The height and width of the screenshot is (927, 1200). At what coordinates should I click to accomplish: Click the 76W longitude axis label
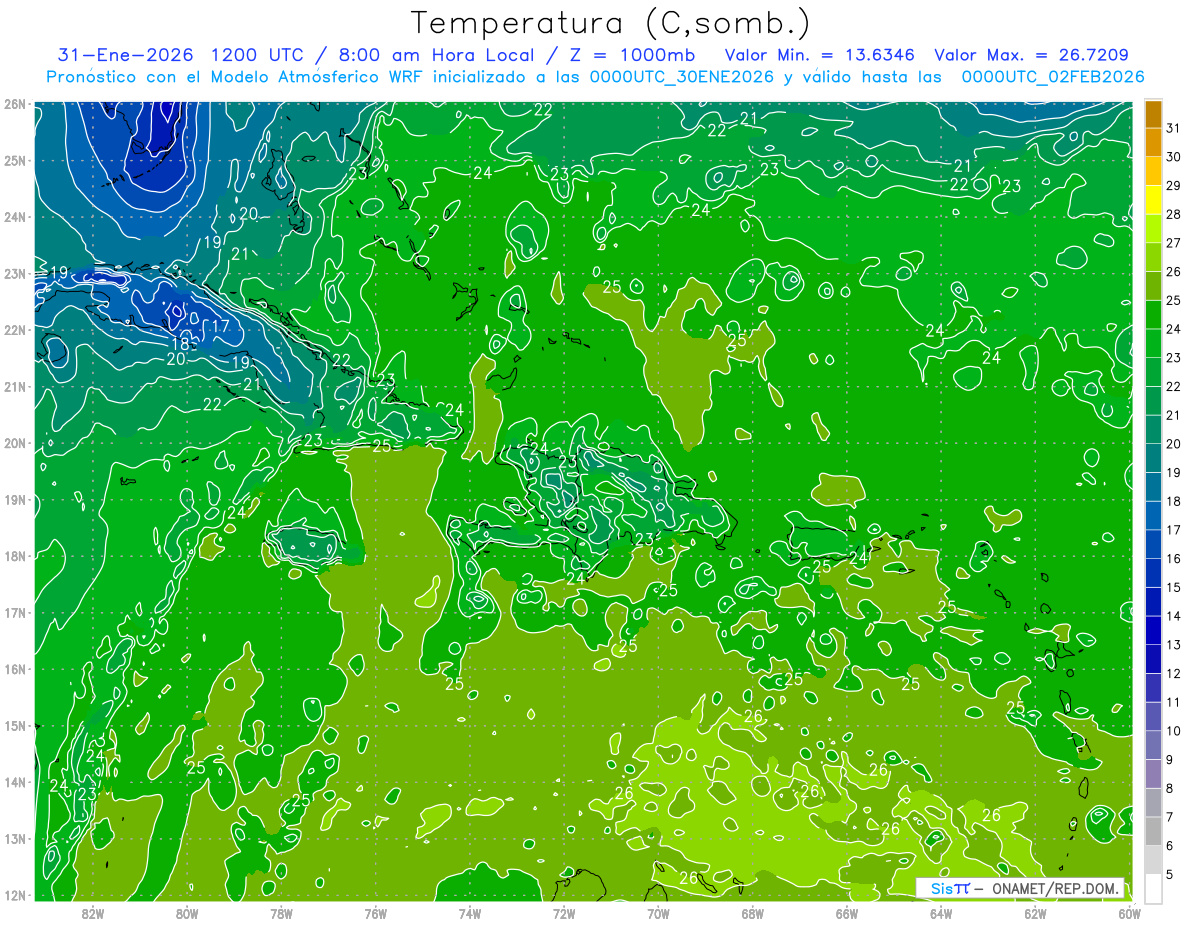click(376, 912)
